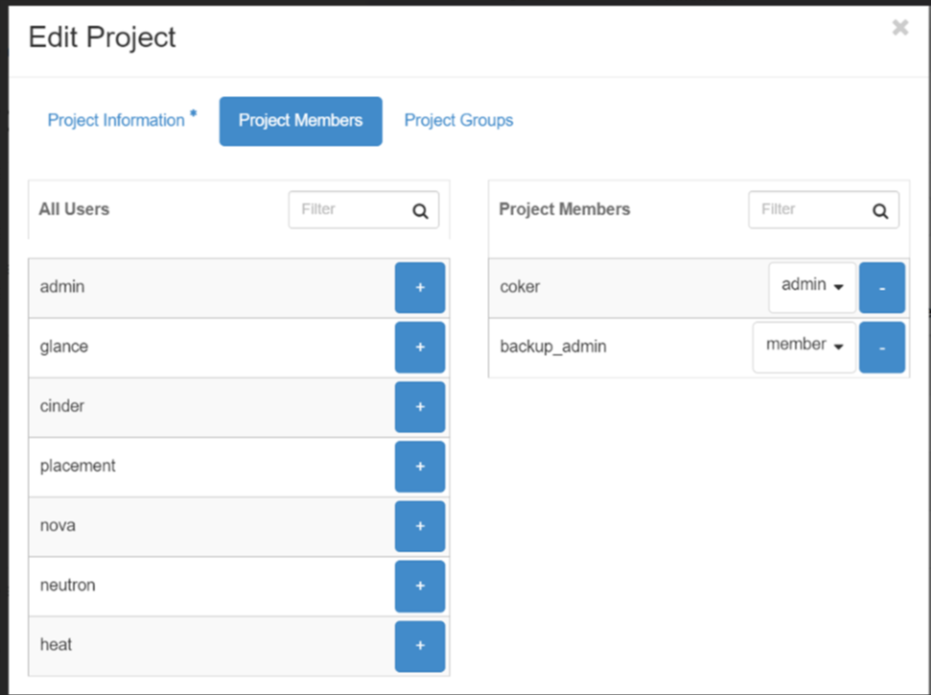The height and width of the screenshot is (695, 931).
Task: Add glance to project members
Action: click(419, 346)
